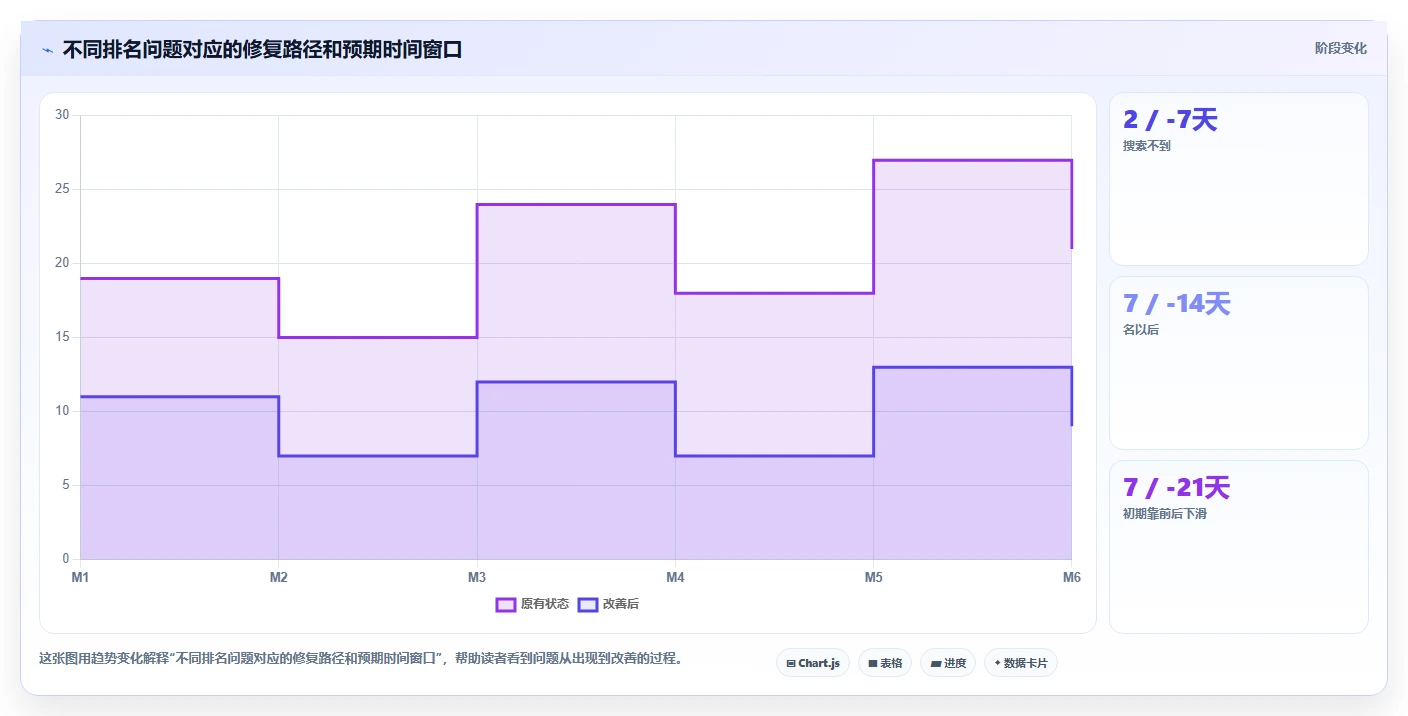
Task: Select the Chart.js chip
Action: [813, 663]
